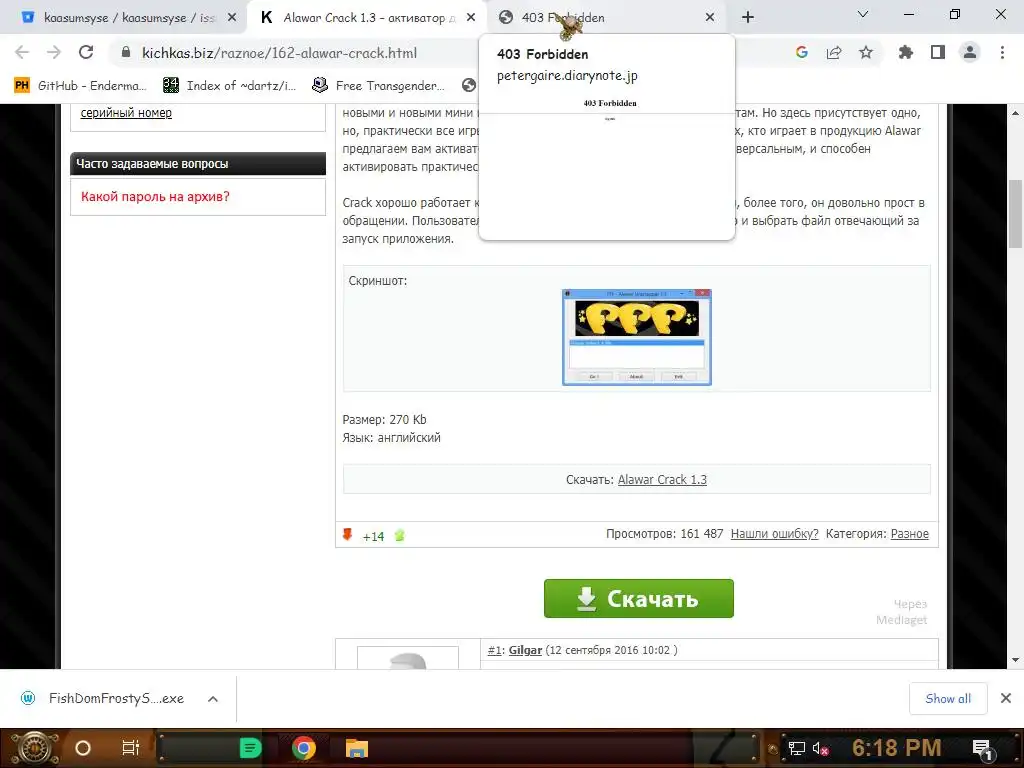The width and height of the screenshot is (1024, 768).
Task: Open the Разное category link
Action: (x=910, y=534)
